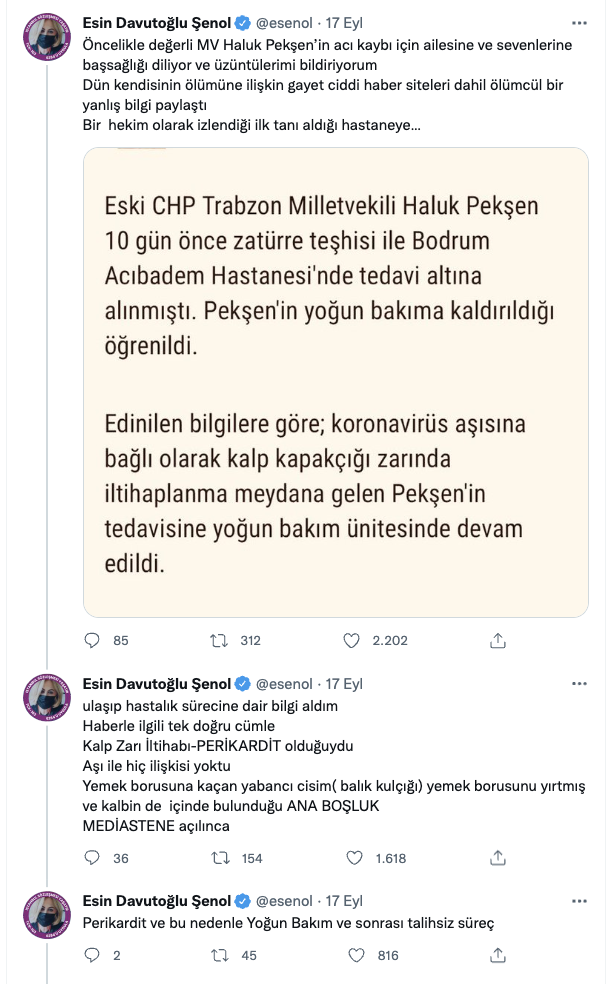Open more options for the first tweet
Image resolution: width=606 pixels, height=984 pixels.
tap(579, 21)
